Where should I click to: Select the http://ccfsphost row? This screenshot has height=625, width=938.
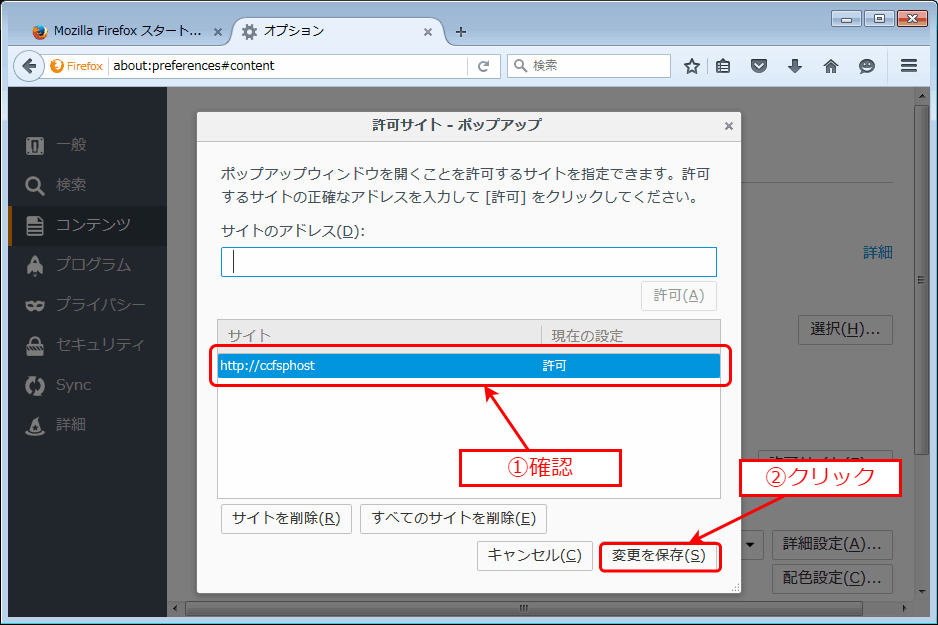coord(469,366)
